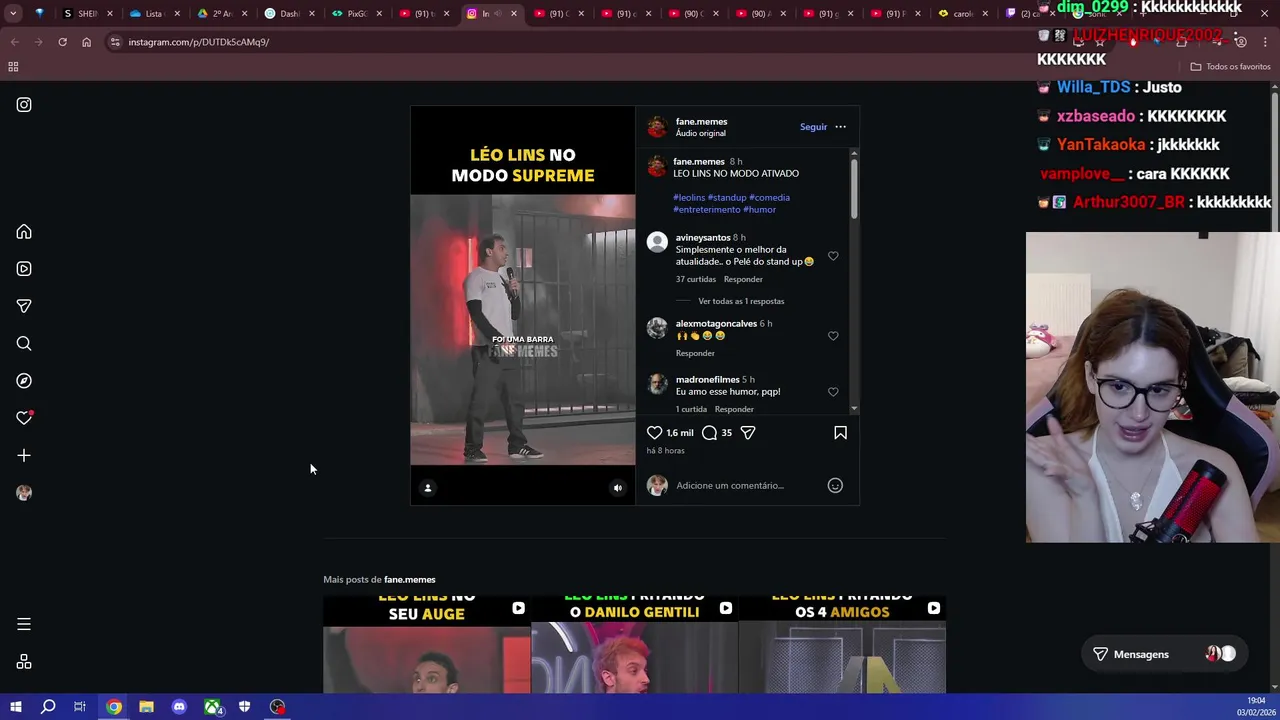Open 'Léo Lins x Danilo Gentili' thumbnail
The height and width of the screenshot is (720, 1280).
click(635, 644)
